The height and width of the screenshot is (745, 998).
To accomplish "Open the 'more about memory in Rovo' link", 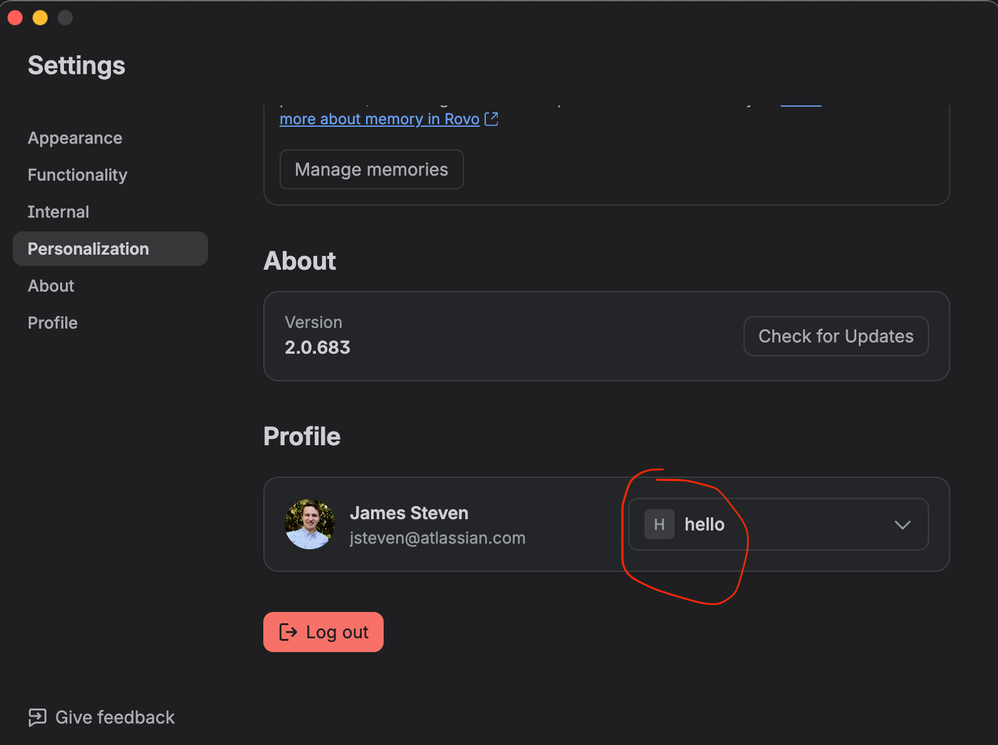I will pyautogui.click(x=379, y=119).
